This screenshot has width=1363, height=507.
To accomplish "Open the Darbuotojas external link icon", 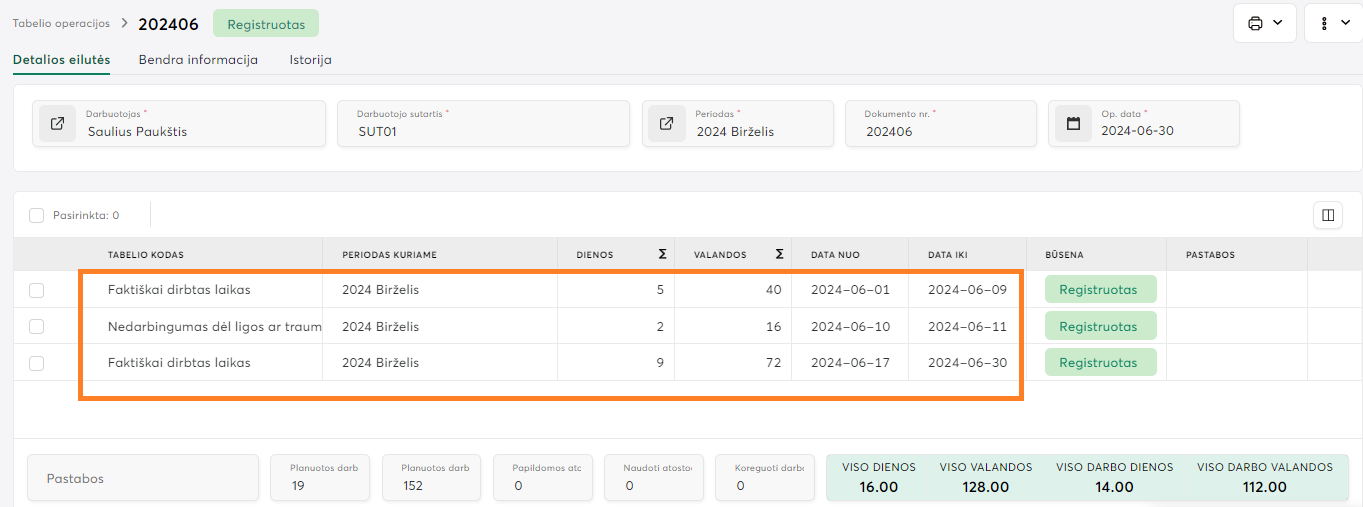I will click(58, 124).
